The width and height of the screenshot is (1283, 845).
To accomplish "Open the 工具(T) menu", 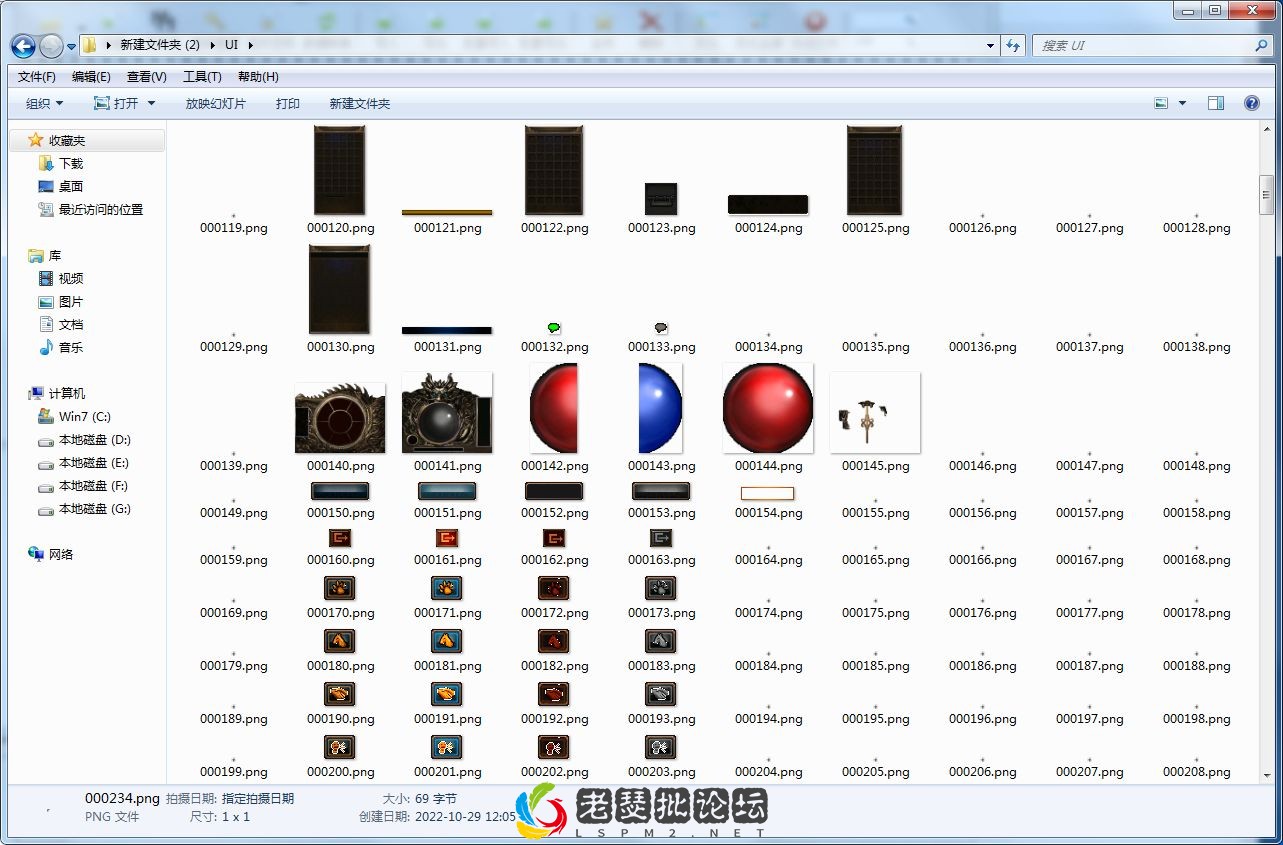I will pyautogui.click(x=202, y=77).
